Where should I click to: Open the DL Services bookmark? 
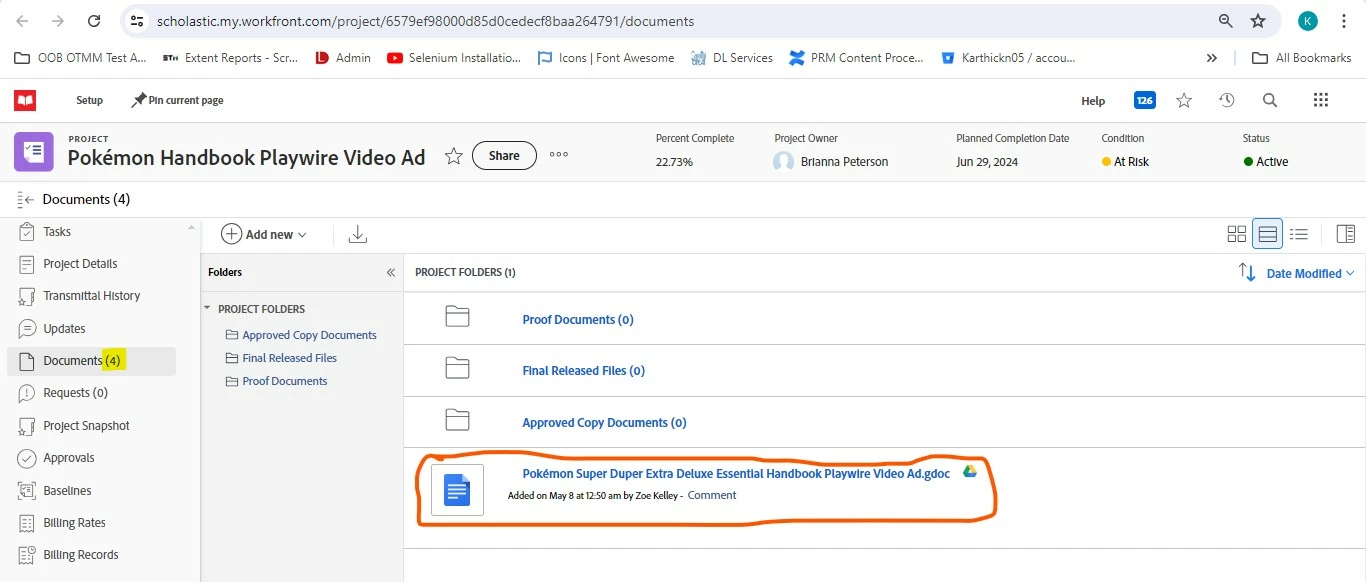point(731,58)
